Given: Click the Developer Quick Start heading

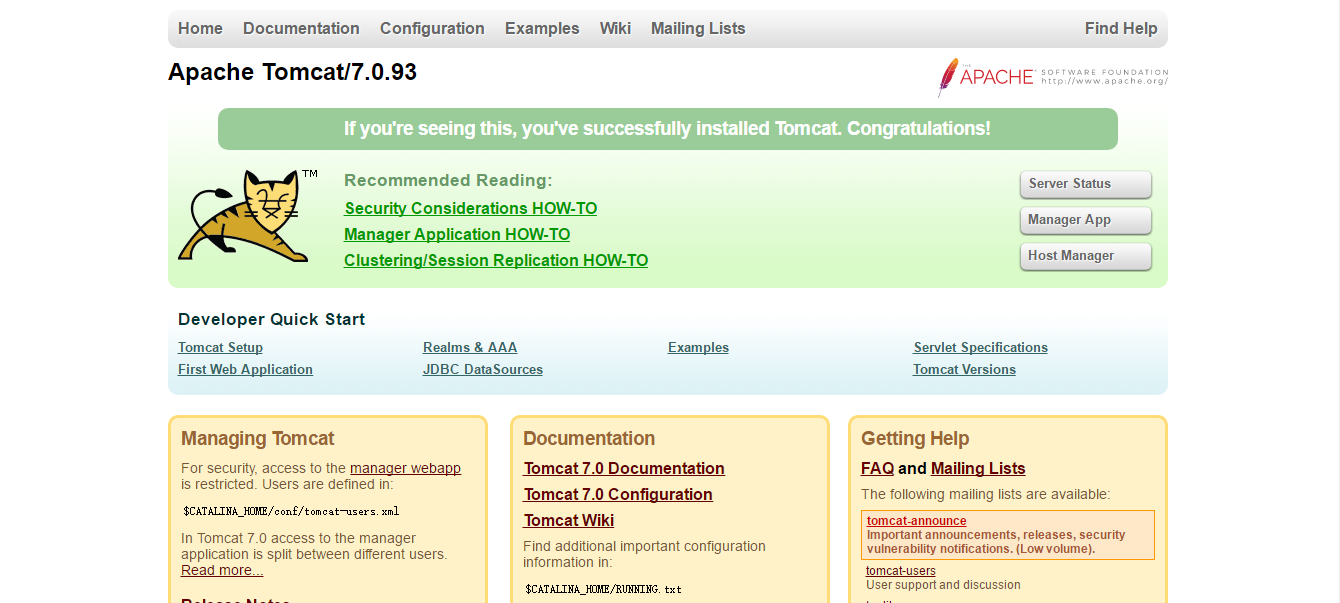Looking at the screenshot, I should 271,319.
